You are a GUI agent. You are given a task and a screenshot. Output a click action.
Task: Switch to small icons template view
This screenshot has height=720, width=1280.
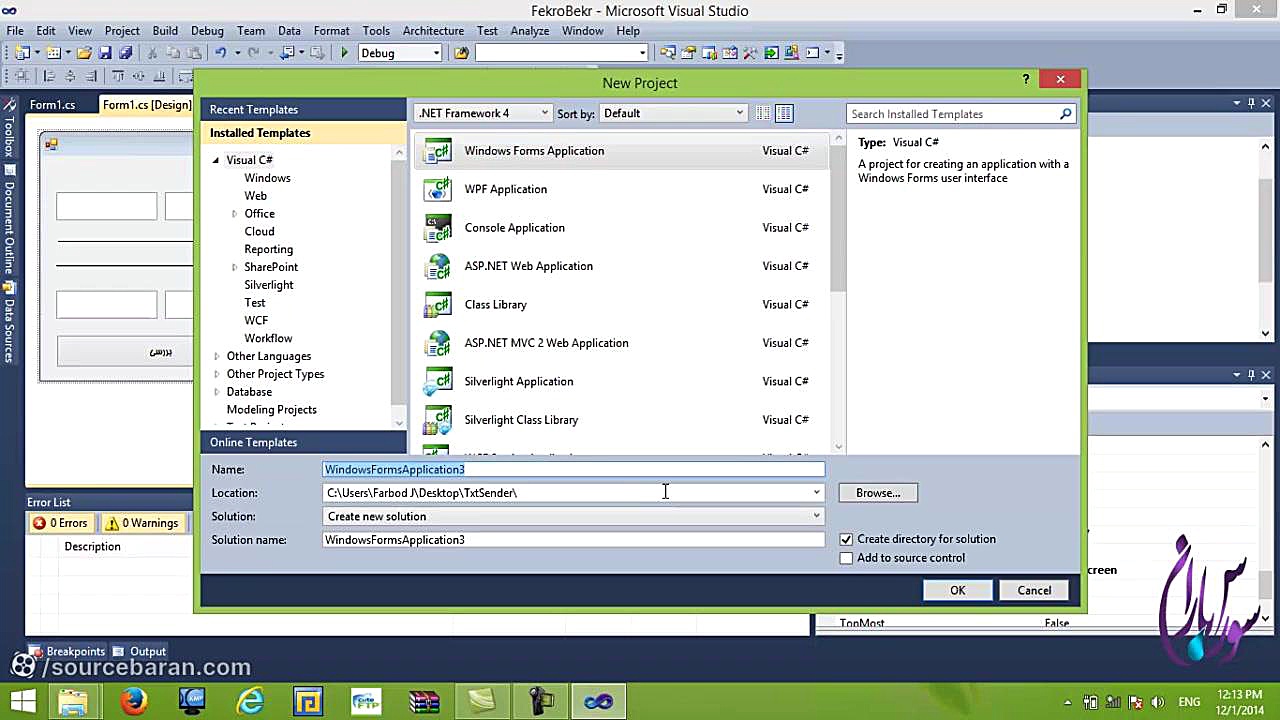[x=764, y=113]
